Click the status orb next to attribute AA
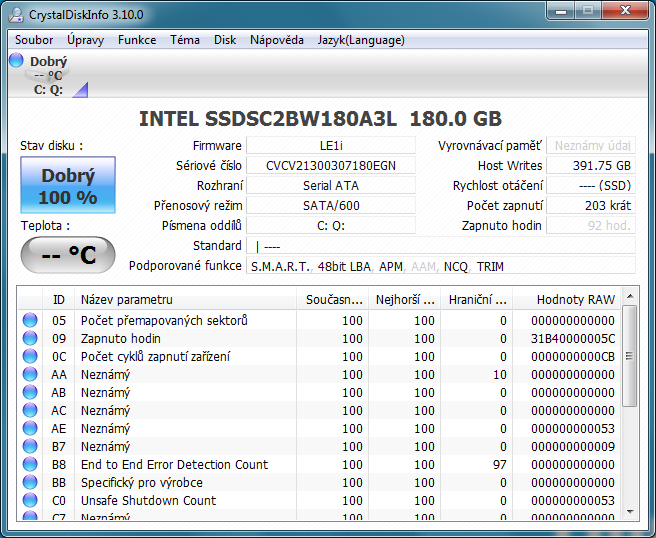The image size is (656, 538). (30, 375)
